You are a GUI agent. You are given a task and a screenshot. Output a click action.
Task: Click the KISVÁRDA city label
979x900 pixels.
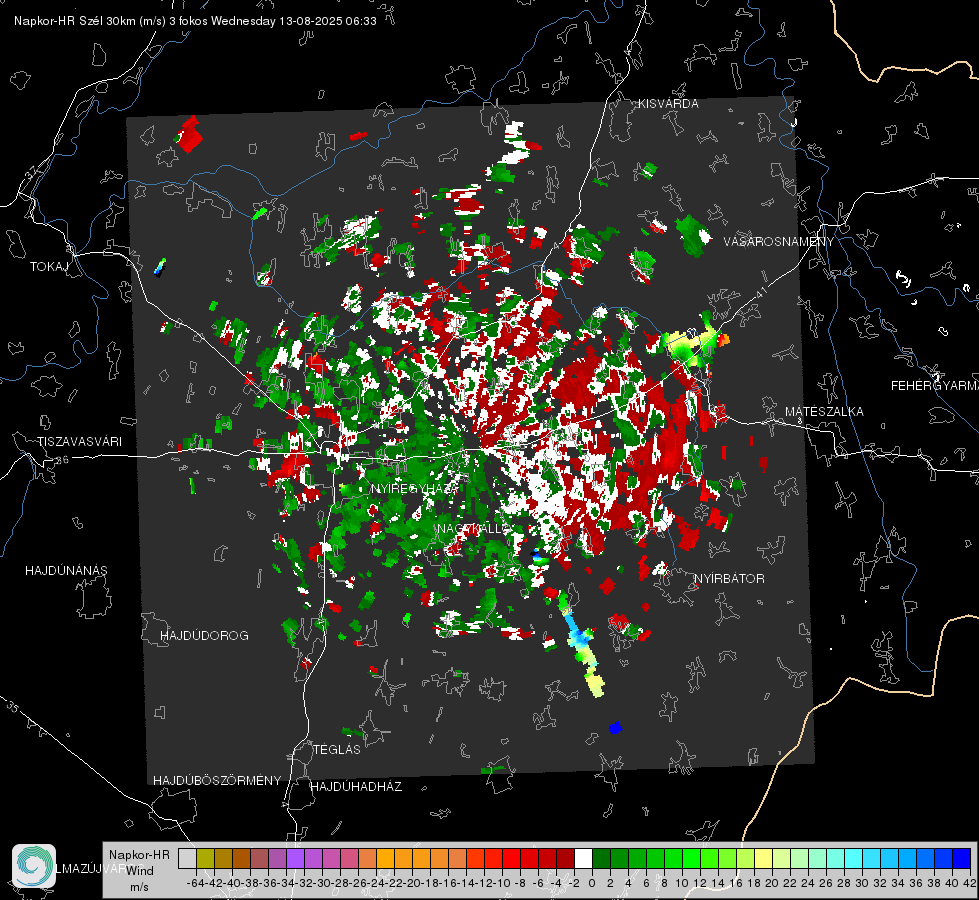click(x=668, y=104)
